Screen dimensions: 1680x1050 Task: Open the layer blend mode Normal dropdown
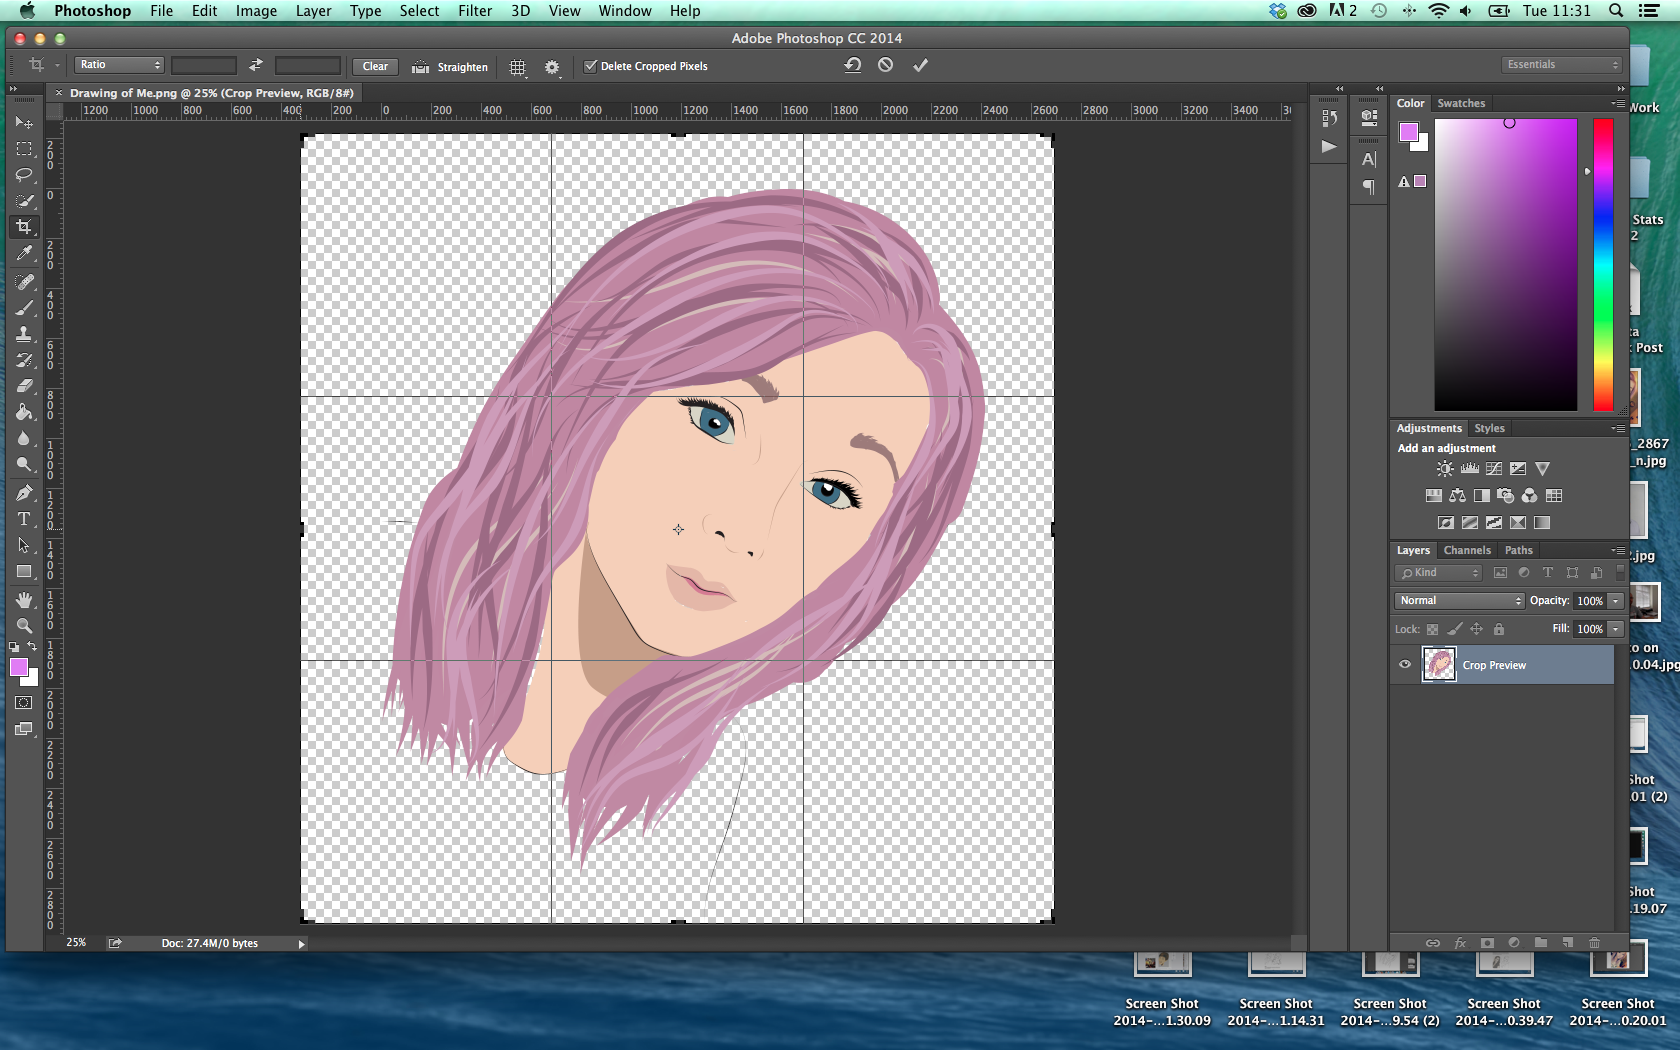[1459, 601]
